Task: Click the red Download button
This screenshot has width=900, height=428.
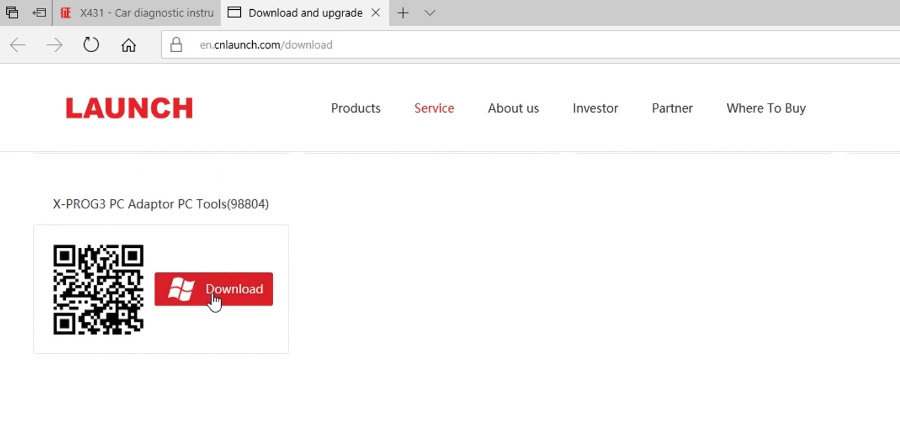Action: pyautogui.click(x=214, y=289)
